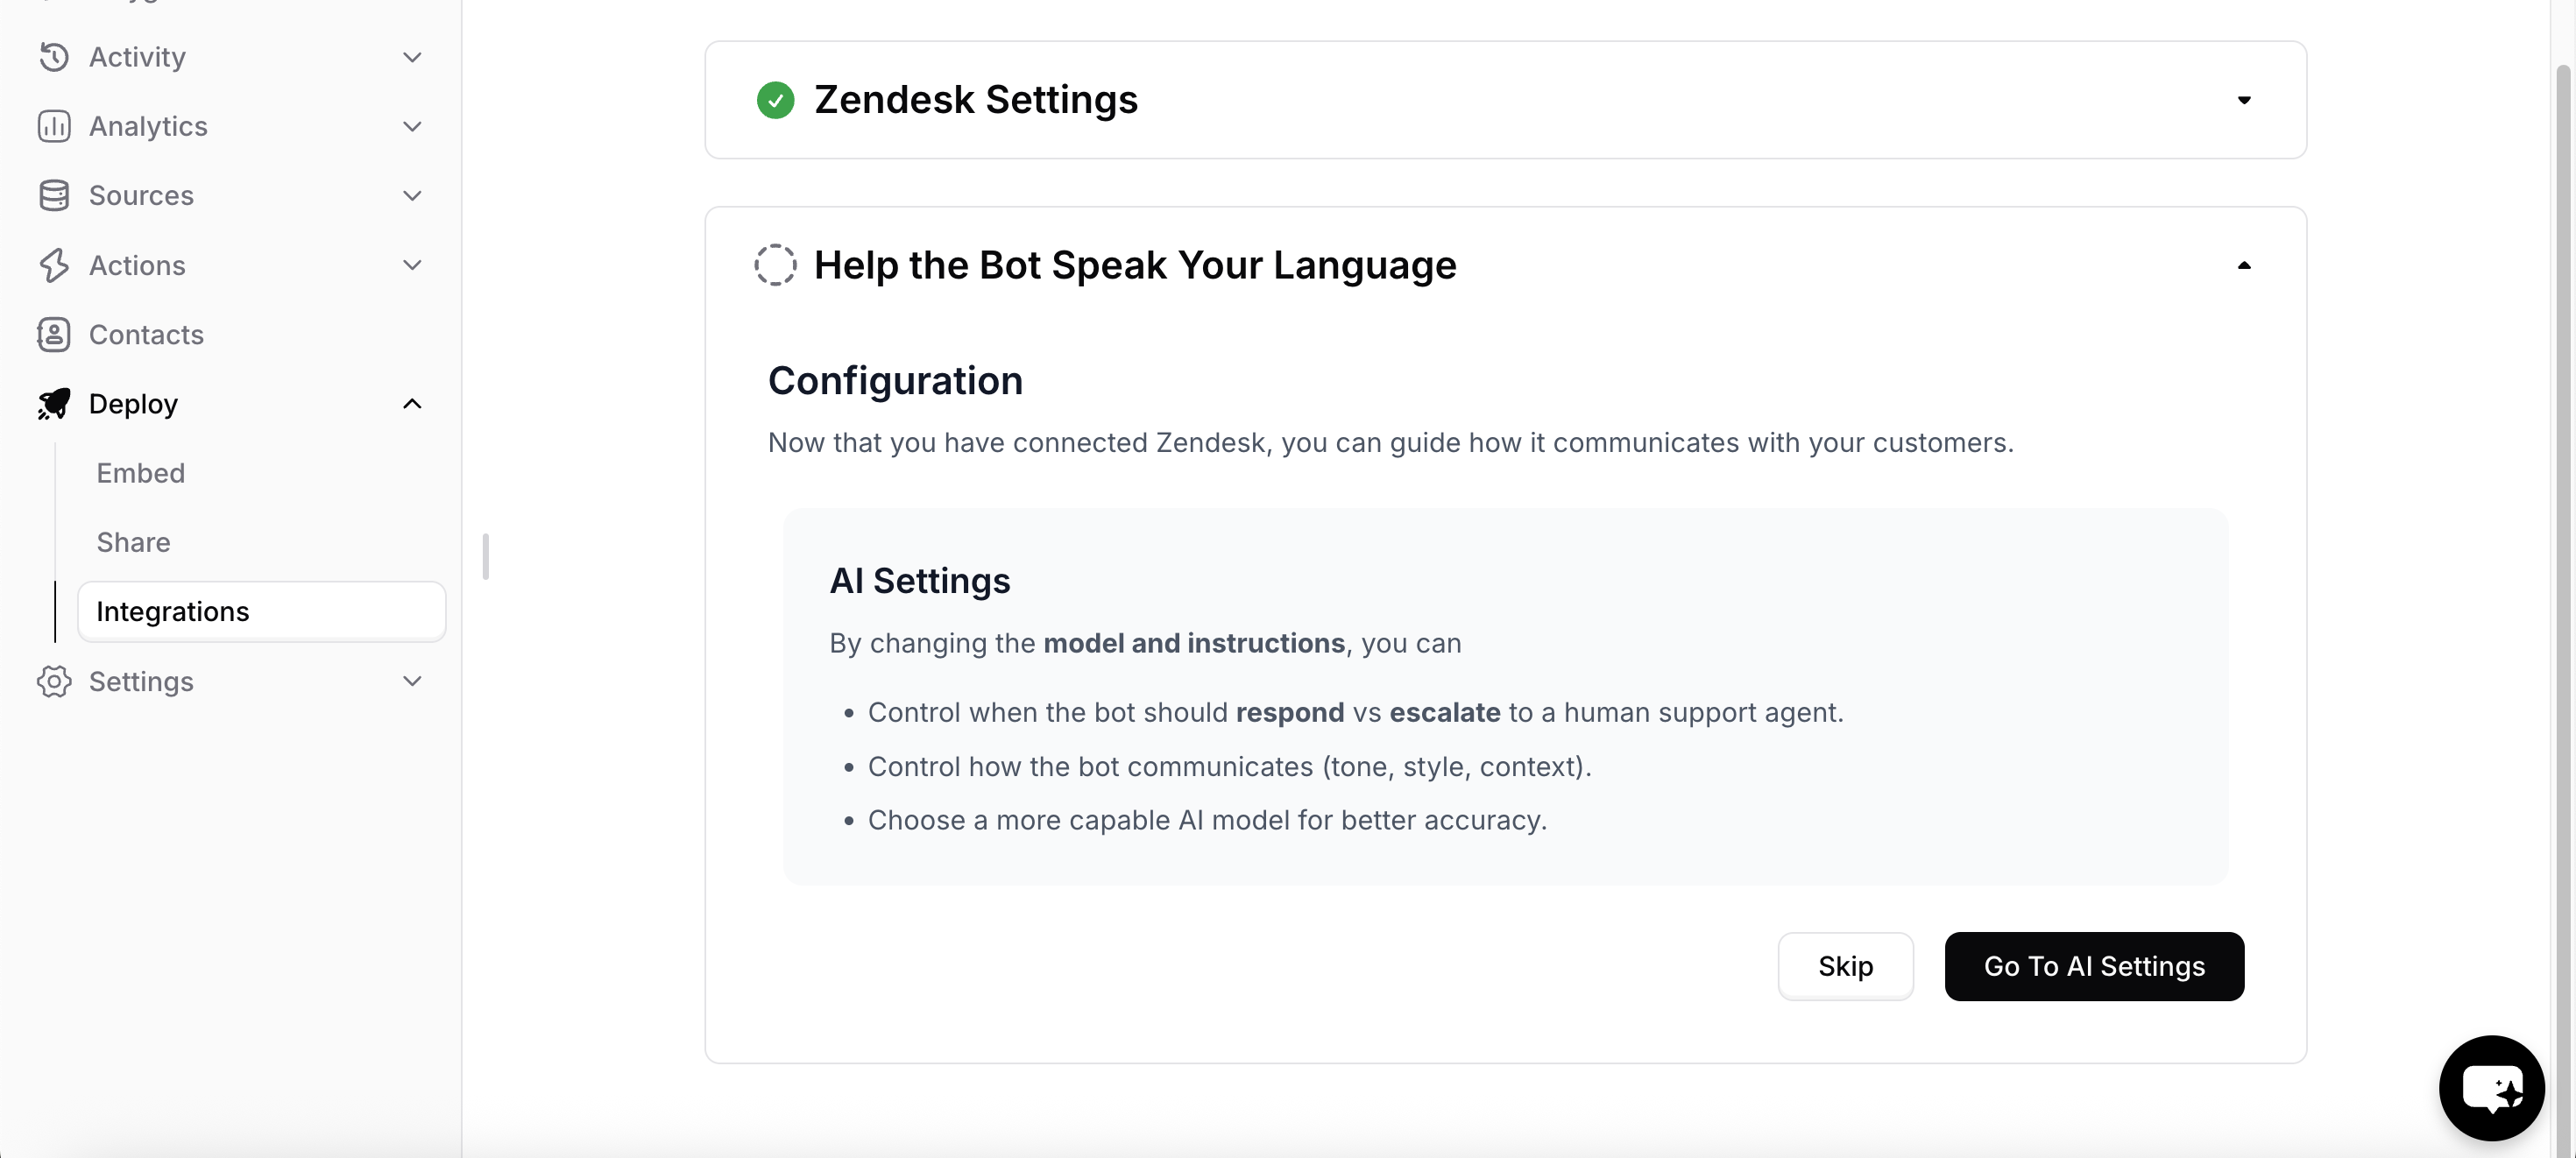The height and width of the screenshot is (1158, 2576).
Task: Click the Activity clock icon
Action: tap(54, 57)
